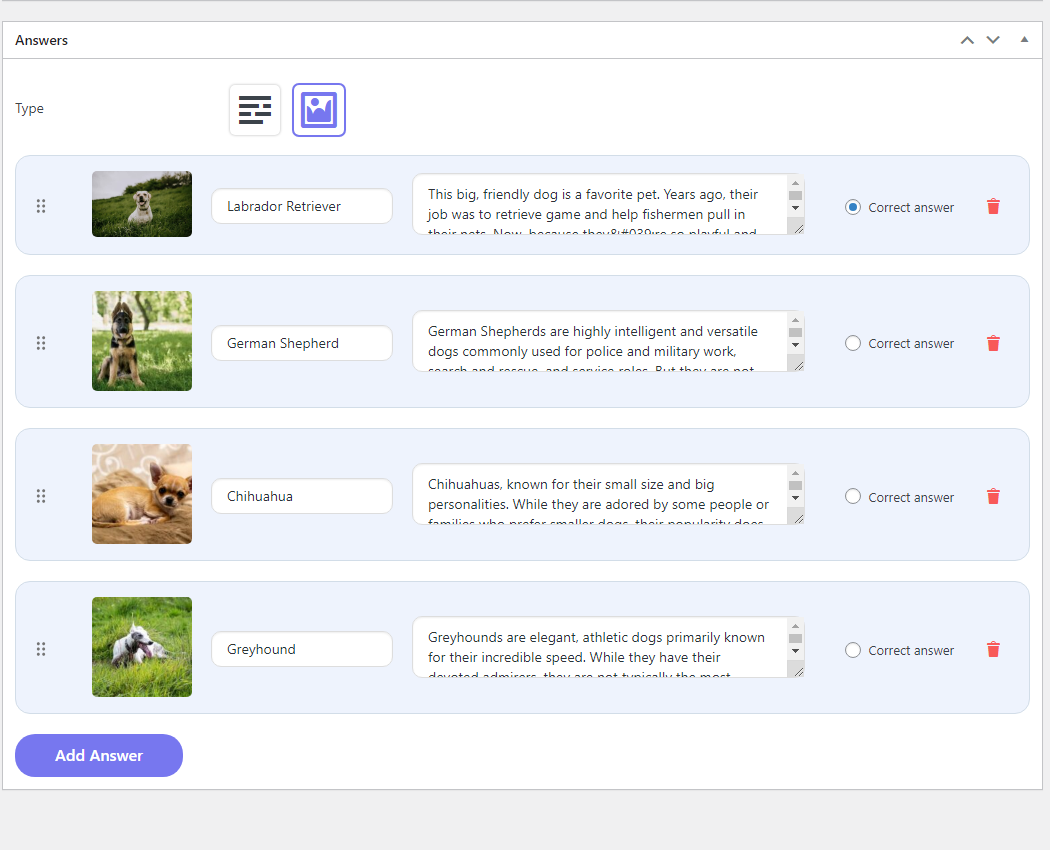
Task: Click the drag handle for Greyhound row
Action: click(41, 649)
